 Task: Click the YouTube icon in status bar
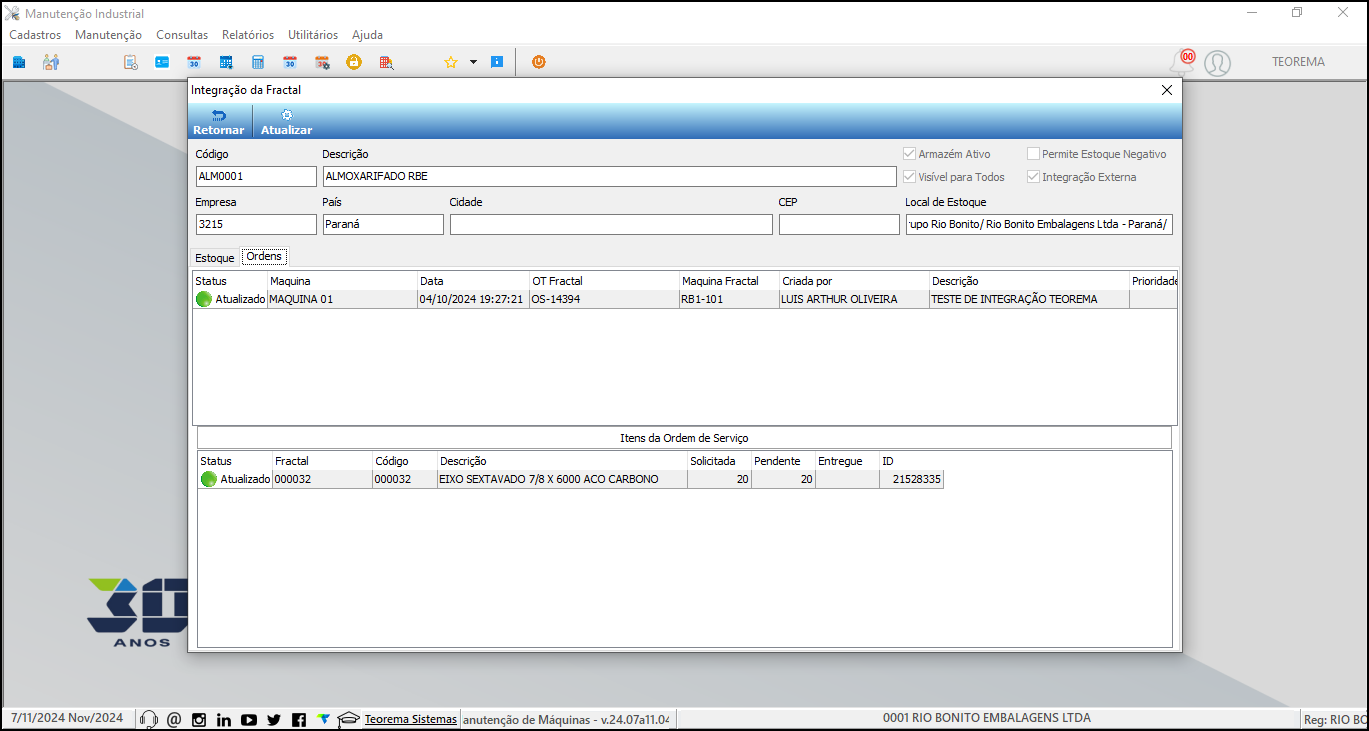point(249,719)
